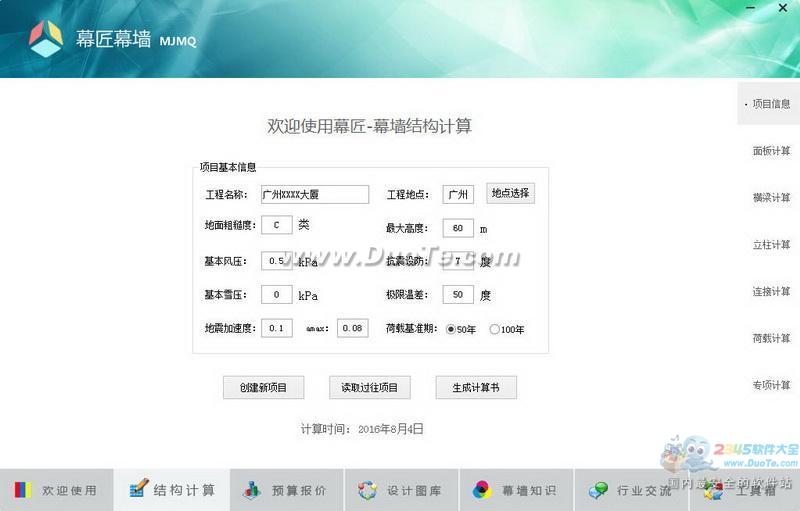Go to the 设计图库 tab
The width and height of the screenshot is (800, 511).
402,490
